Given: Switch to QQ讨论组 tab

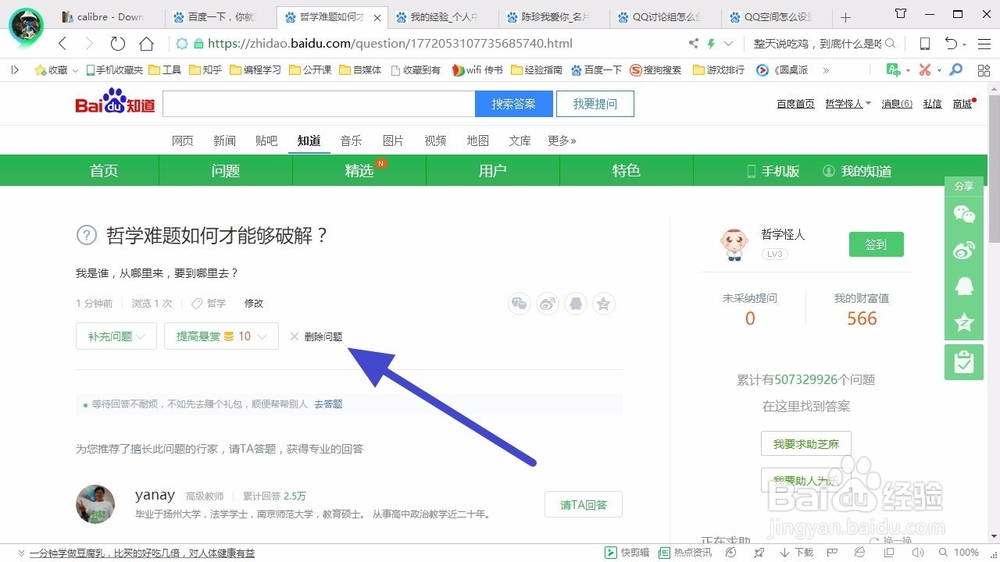Looking at the screenshot, I should tap(666, 17).
